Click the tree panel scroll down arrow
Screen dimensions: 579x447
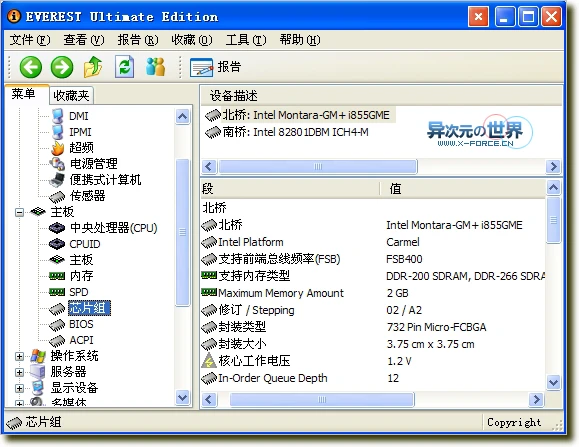pos(182,398)
